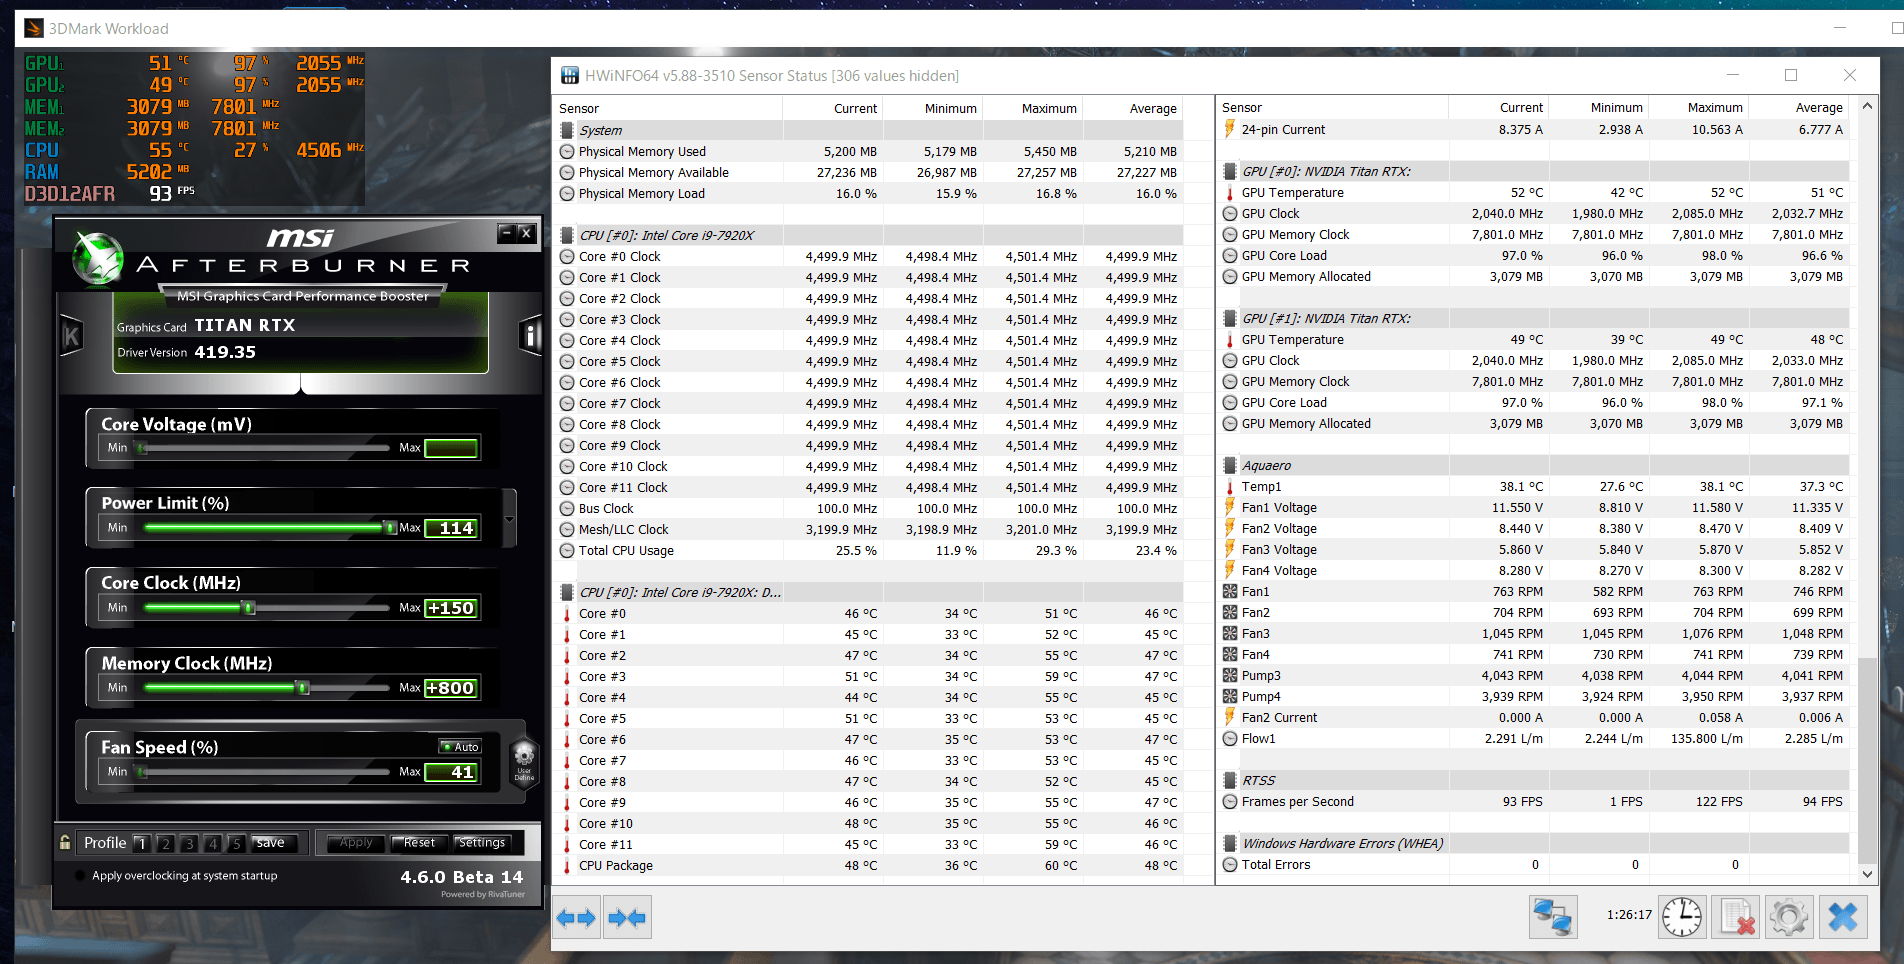Click the Windows Hardware Errors group icon
Screen dimensions: 1904x964
pyautogui.click(x=1230, y=843)
